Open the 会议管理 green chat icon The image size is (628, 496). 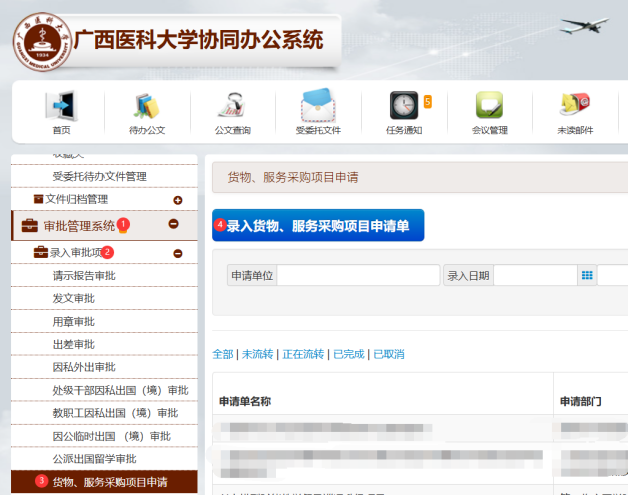(x=489, y=105)
